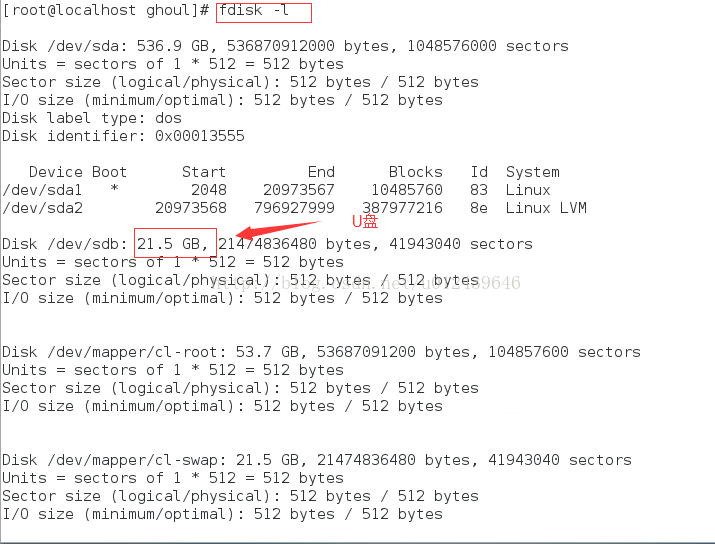This screenshot has height=544, width=715.
Task: Click the boot asterisk for sda1
Action: [114, 188]
